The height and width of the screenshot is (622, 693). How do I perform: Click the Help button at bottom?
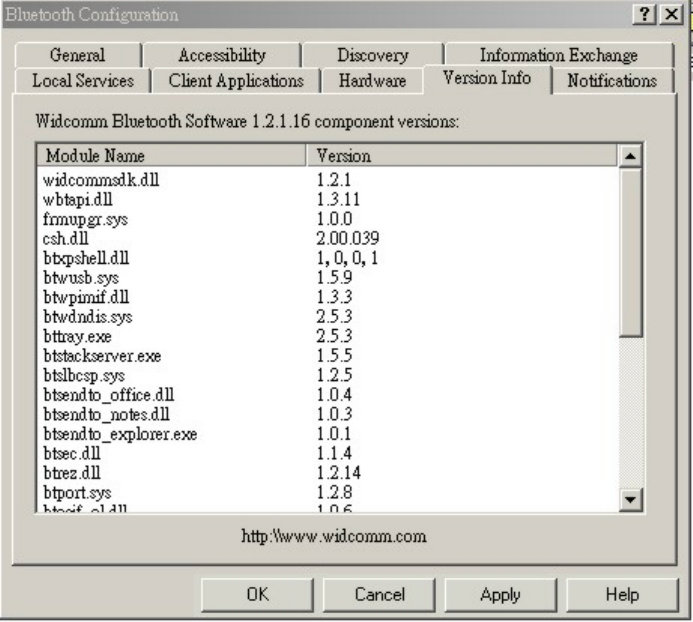click(622, 595)
